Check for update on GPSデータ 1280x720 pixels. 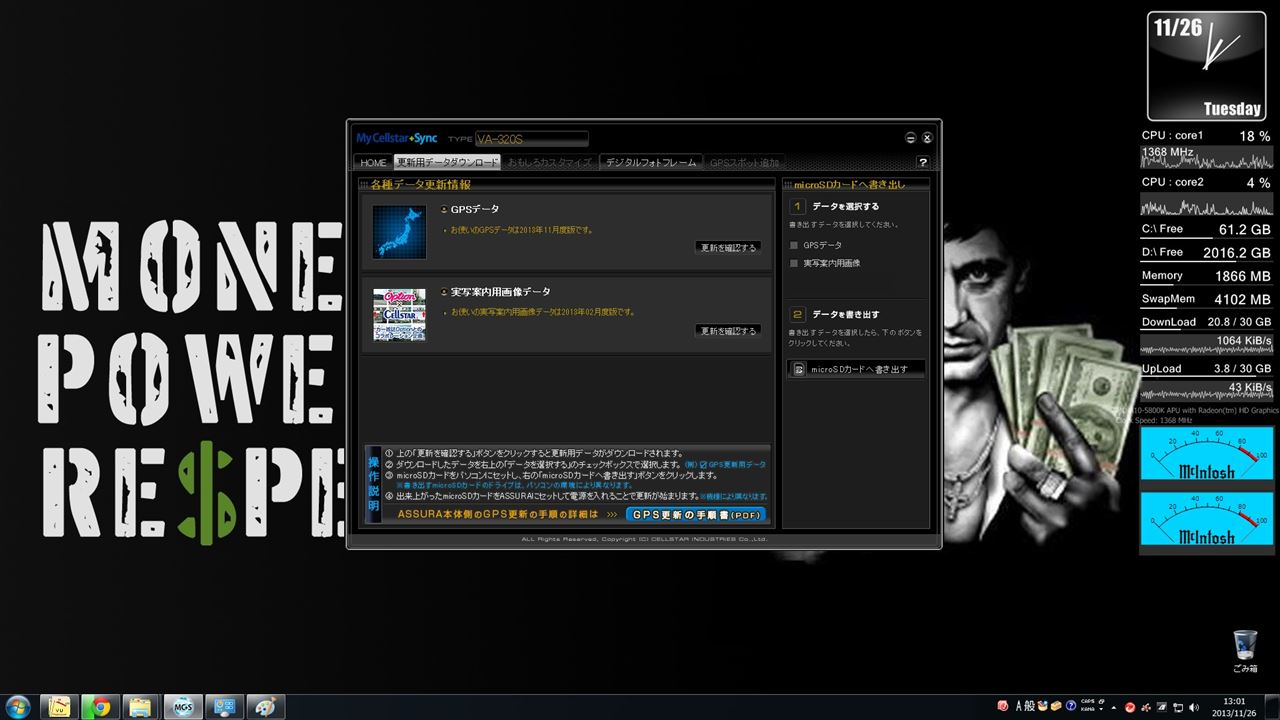tap(728, 247)
